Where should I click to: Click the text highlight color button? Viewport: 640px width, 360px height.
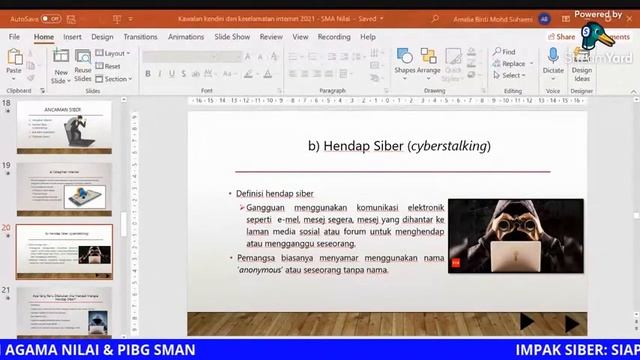pyautogui.click(x=248, y=74)
